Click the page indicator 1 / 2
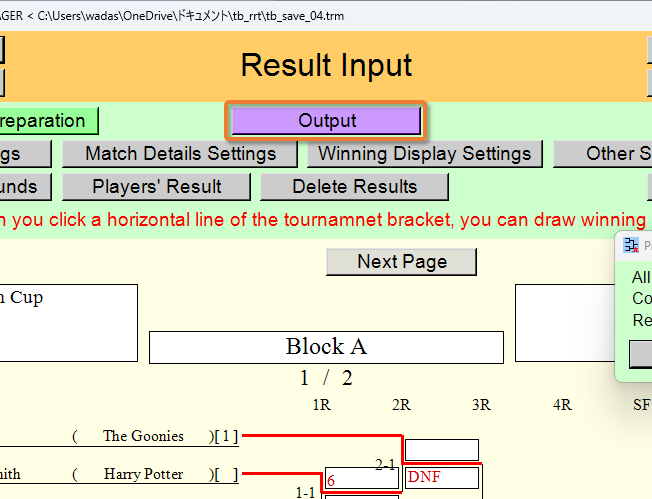652x499 pixels. tap(326, 378)
